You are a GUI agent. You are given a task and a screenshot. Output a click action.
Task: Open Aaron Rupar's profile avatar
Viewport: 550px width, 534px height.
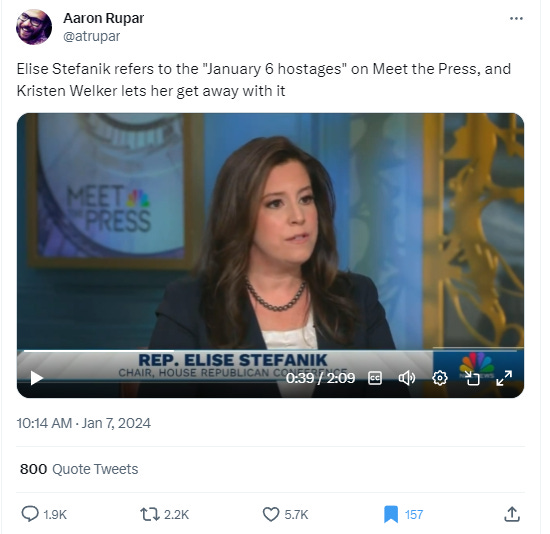click(x=34, y=27)
